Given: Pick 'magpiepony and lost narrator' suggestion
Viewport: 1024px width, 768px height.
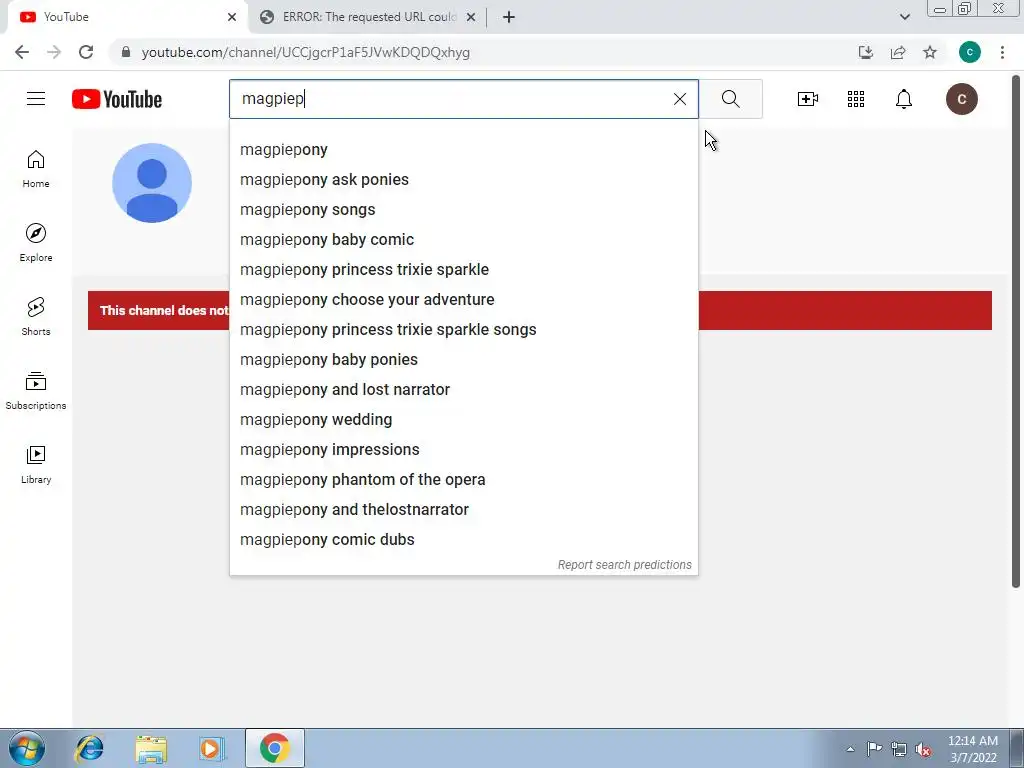Looking at the screenshot, I should pyautogui.click(x=464, y=390).
